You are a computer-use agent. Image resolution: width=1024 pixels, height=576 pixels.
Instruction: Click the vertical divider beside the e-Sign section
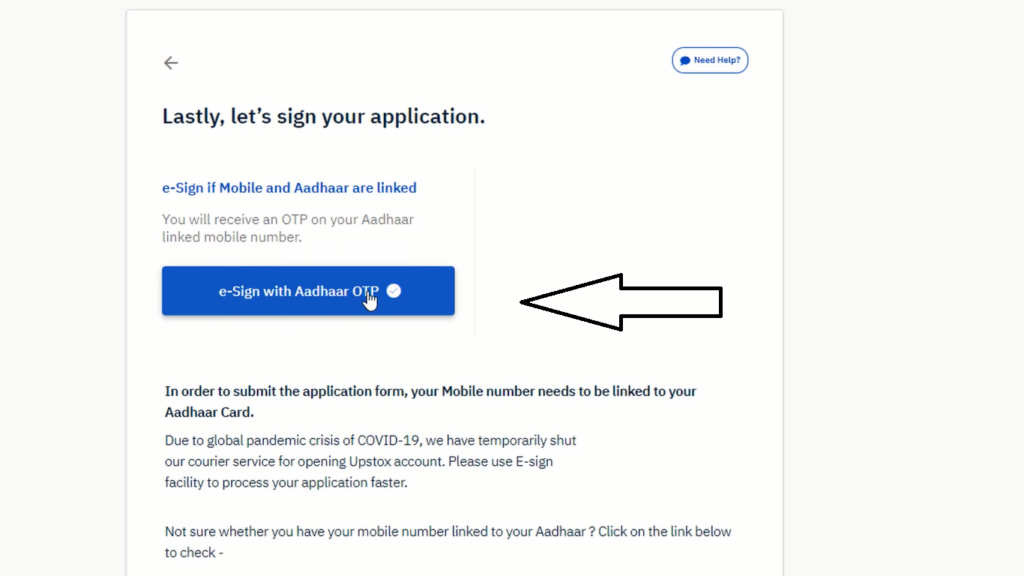475,250
